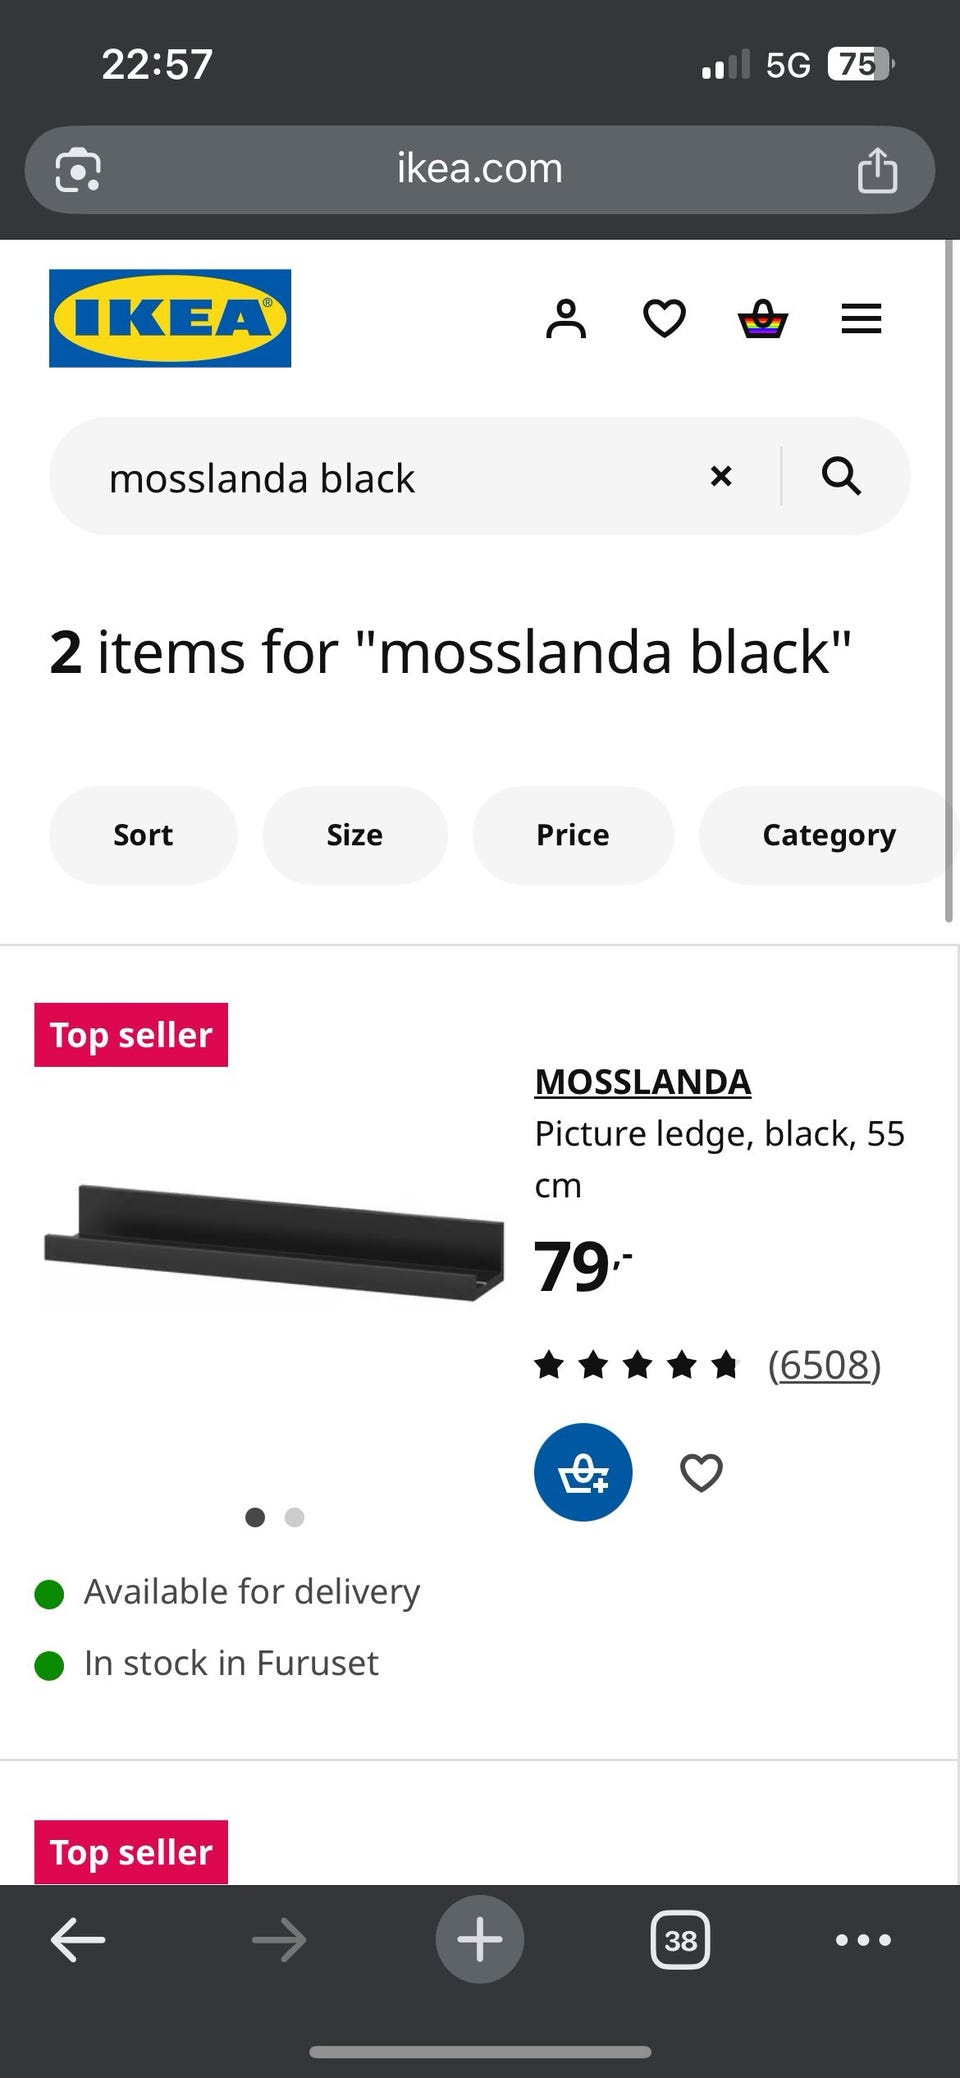Screen dimensions: 960x2078
Task: Show the 38 open tabs
Action: coord(680,1940)
